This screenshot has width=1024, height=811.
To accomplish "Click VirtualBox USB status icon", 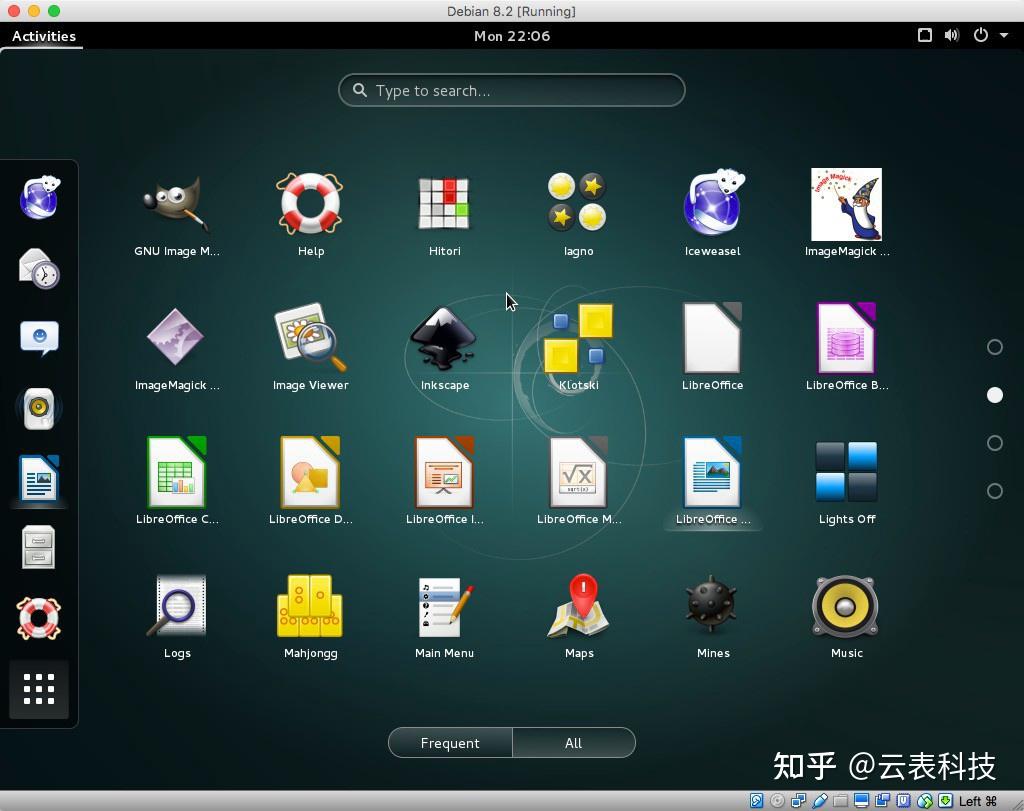I will 820,801.
